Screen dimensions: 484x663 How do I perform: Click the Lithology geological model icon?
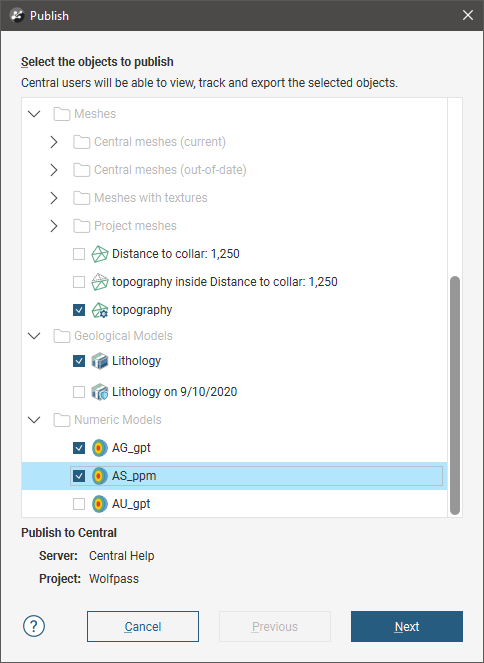[100, 361]
